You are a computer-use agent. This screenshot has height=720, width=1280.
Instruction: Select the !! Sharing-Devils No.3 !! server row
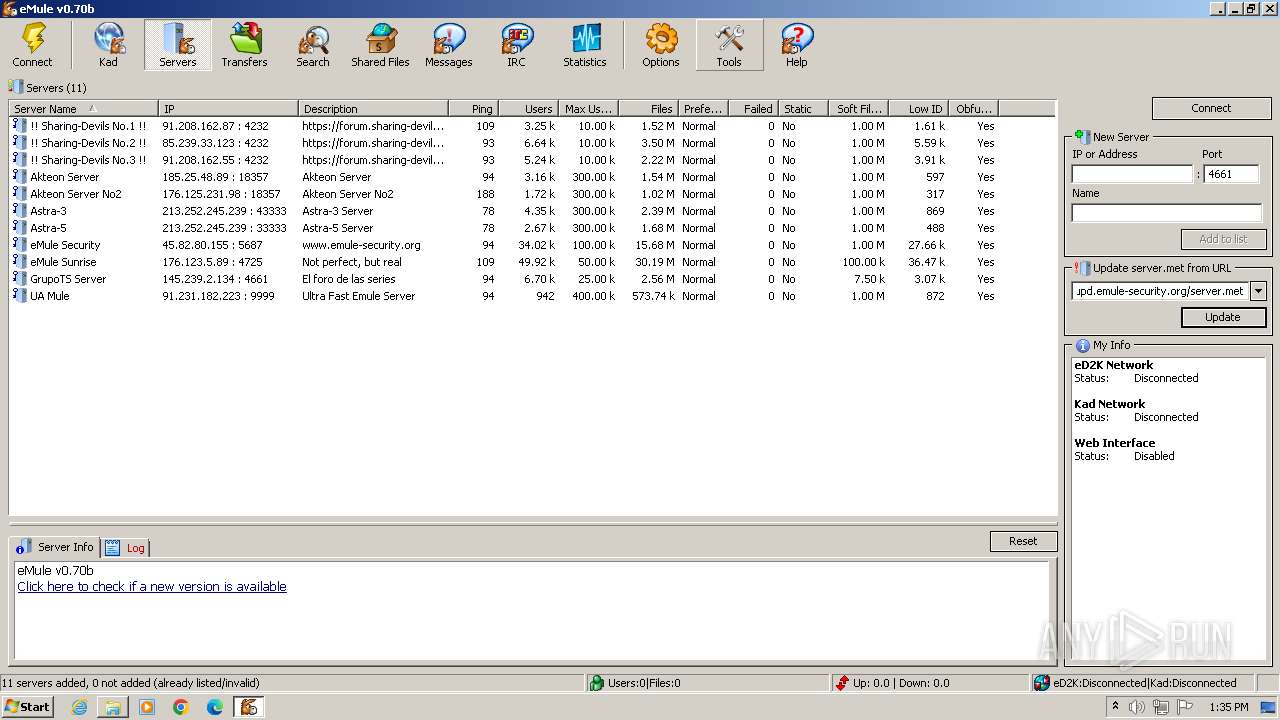point(533,160)
